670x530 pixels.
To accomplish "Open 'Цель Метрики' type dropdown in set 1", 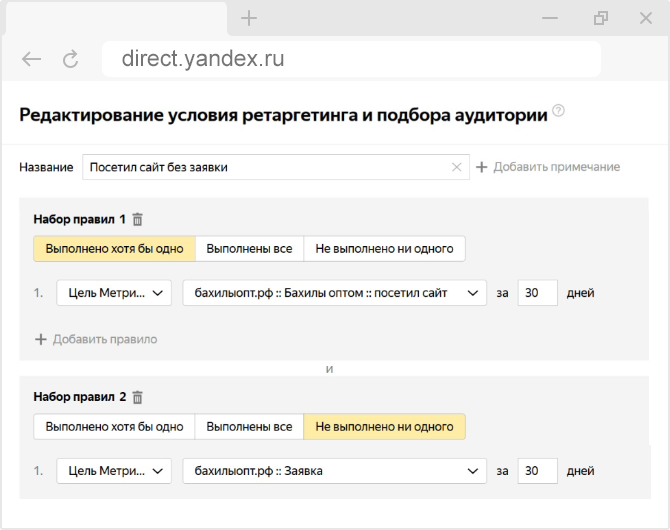I will 114,293.
